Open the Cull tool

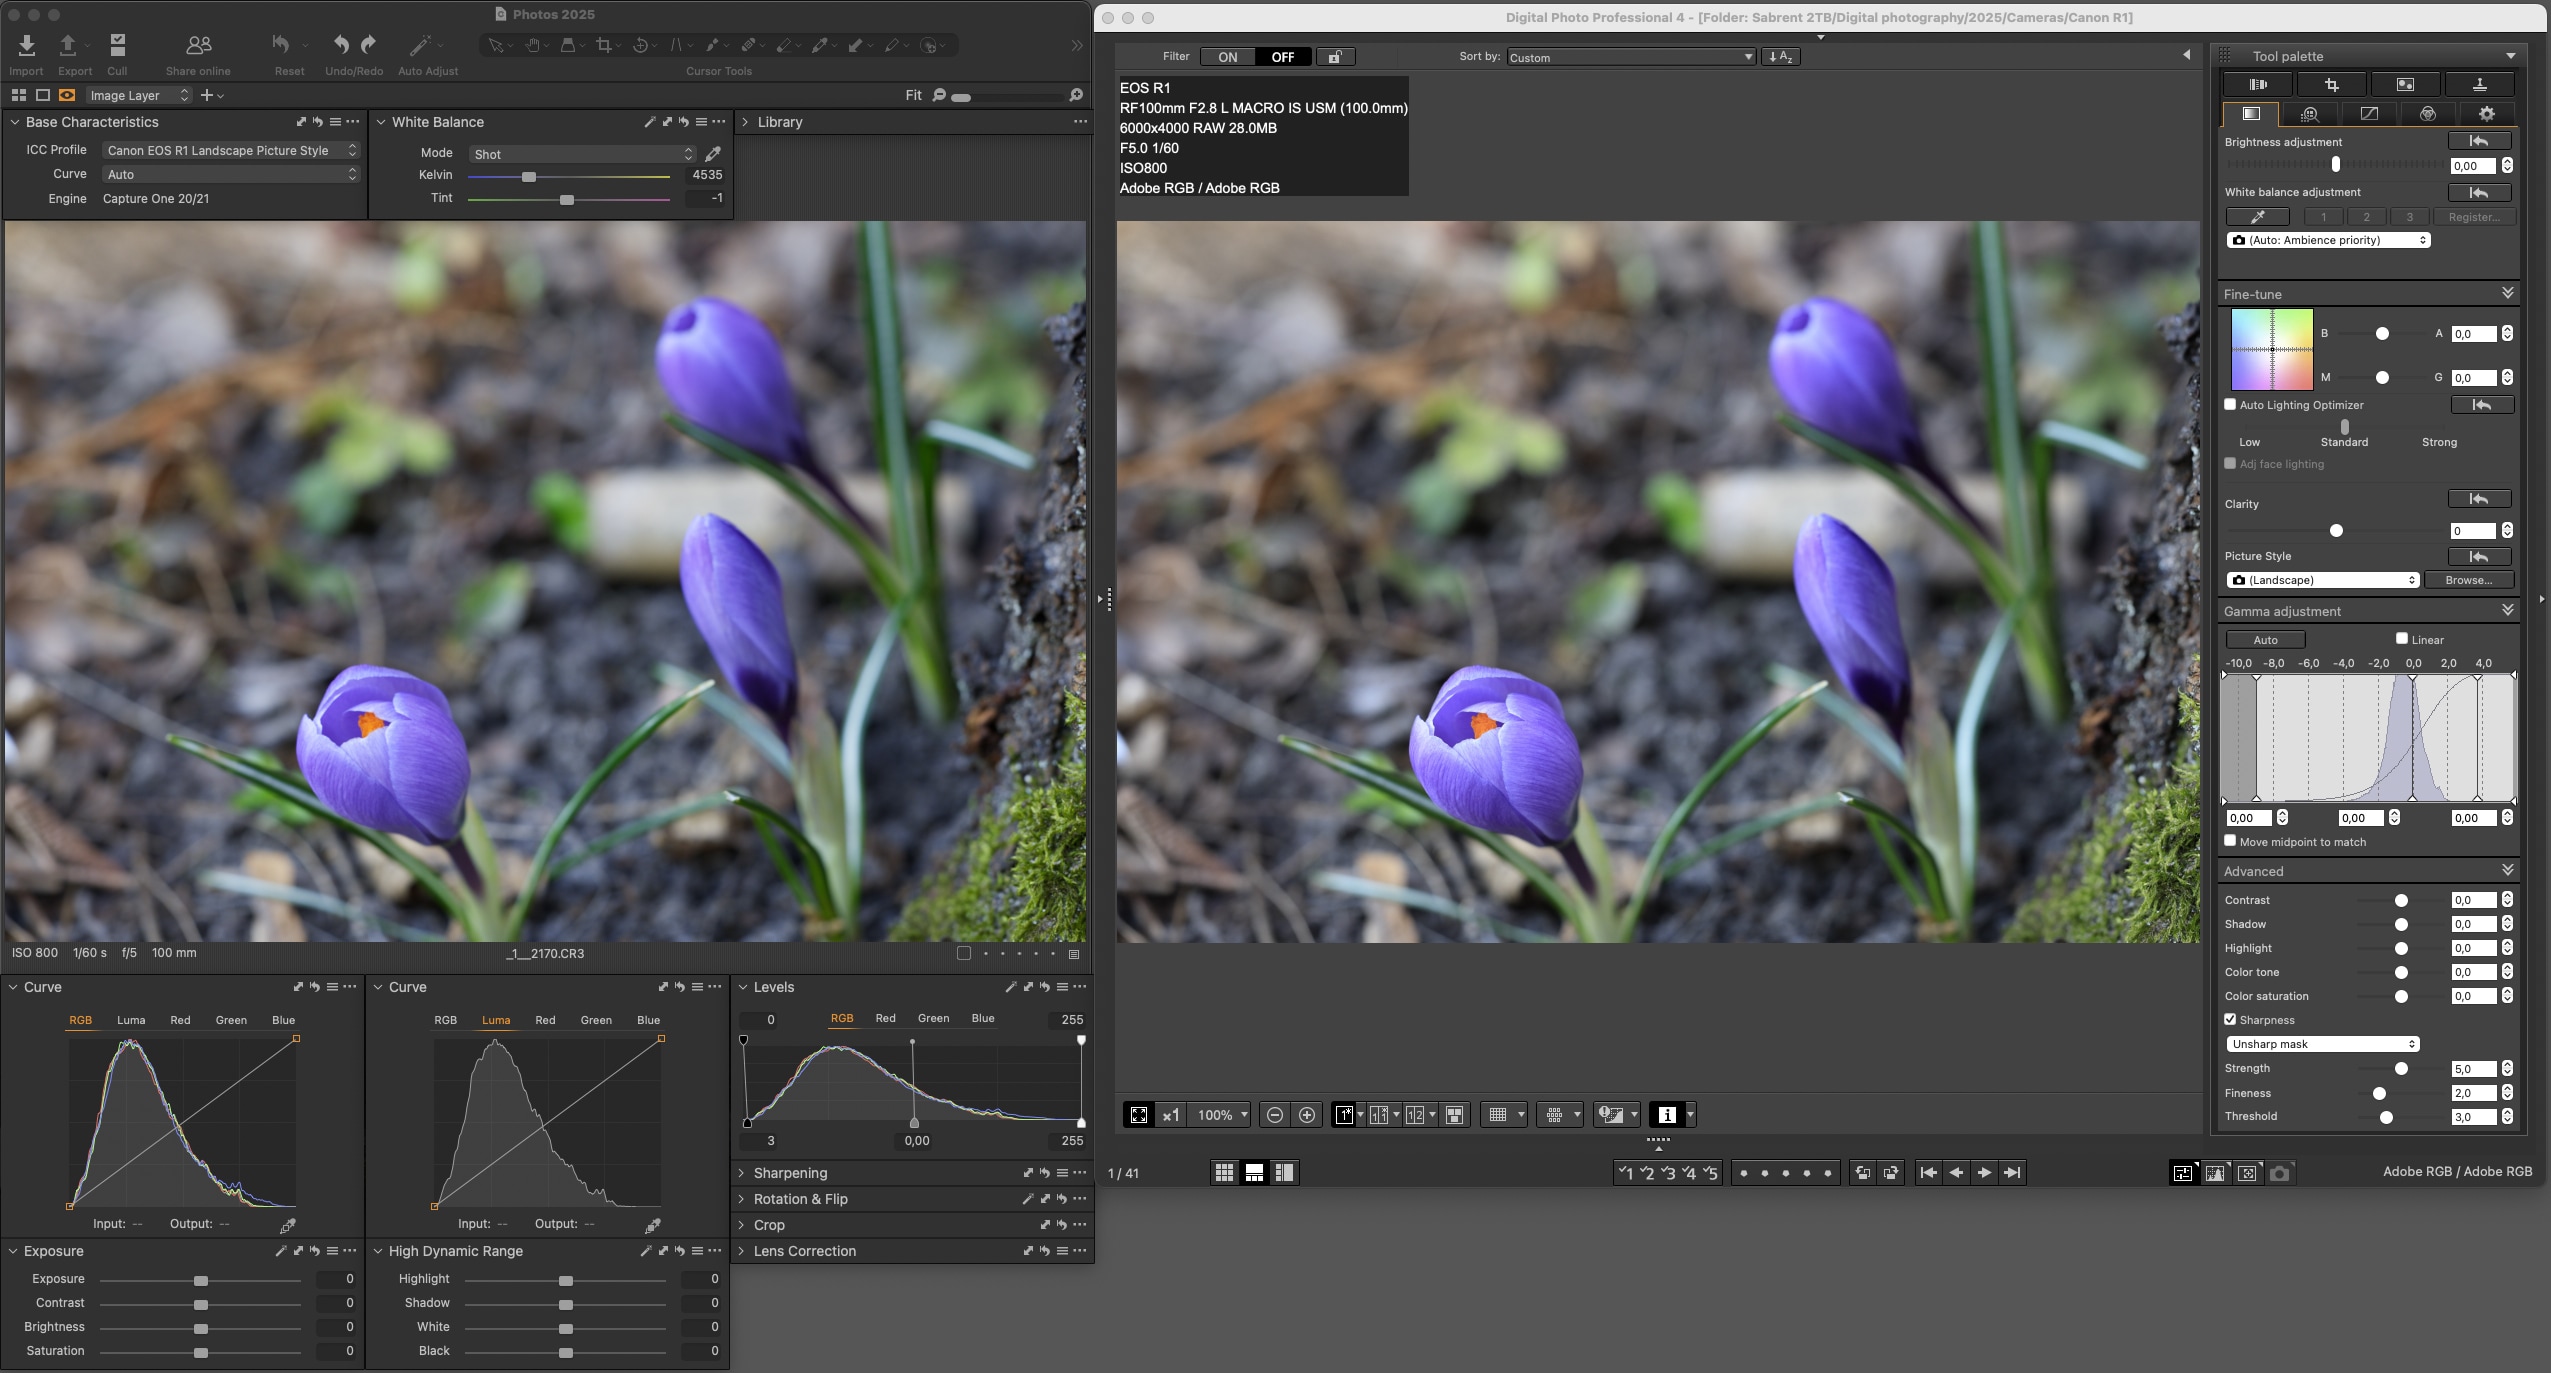[x=117, y=46]
